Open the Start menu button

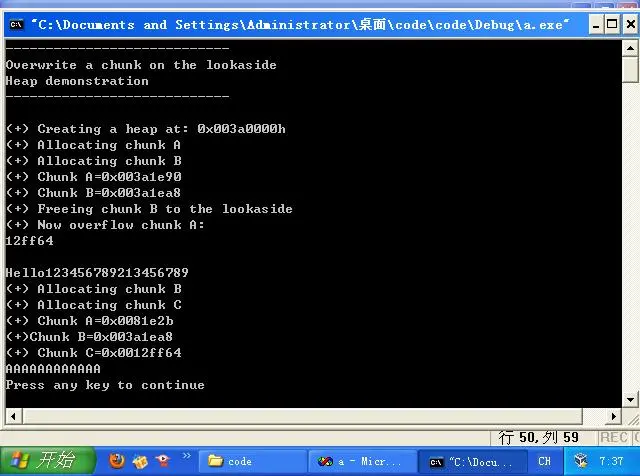click(x=48, y=461)
